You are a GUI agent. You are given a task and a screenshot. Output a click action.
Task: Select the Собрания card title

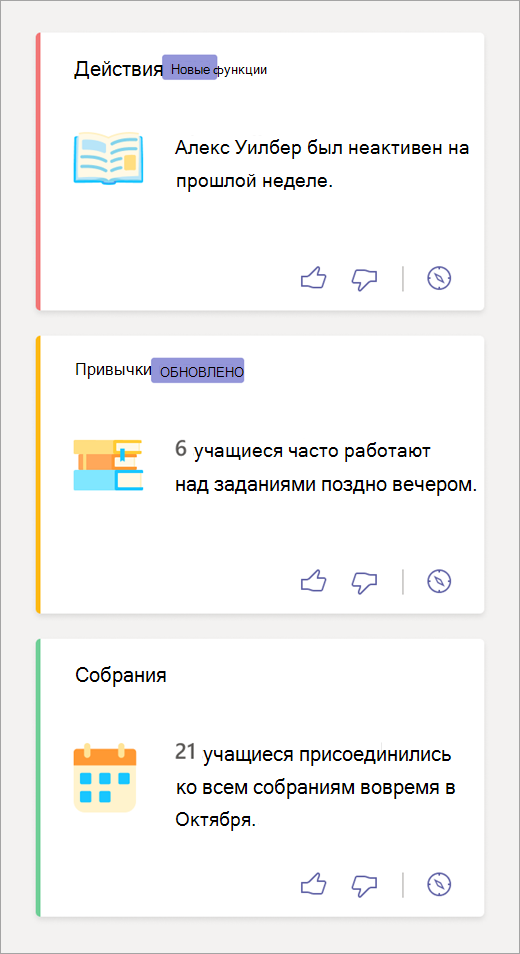pos(121,675)
